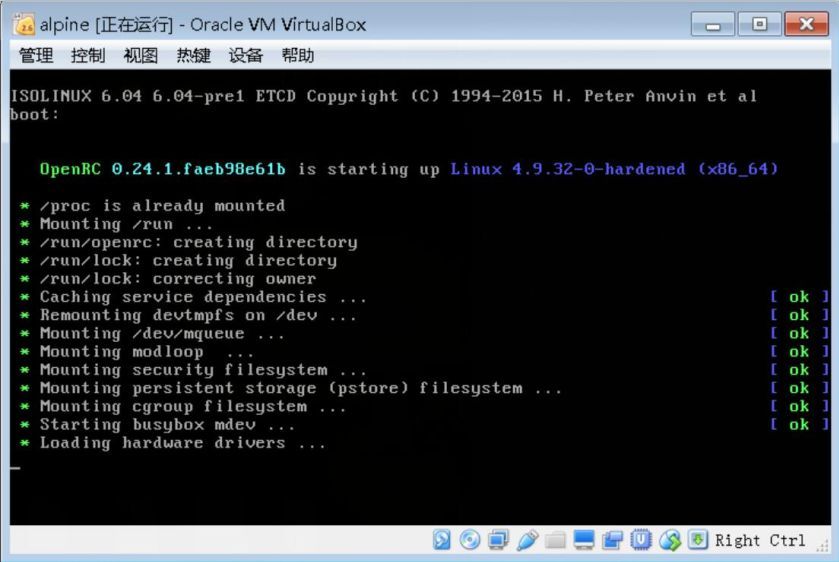The height and width of the screenshot is (562, 839).
Task: Click the hard disk activity status icon
Action: 441,540
